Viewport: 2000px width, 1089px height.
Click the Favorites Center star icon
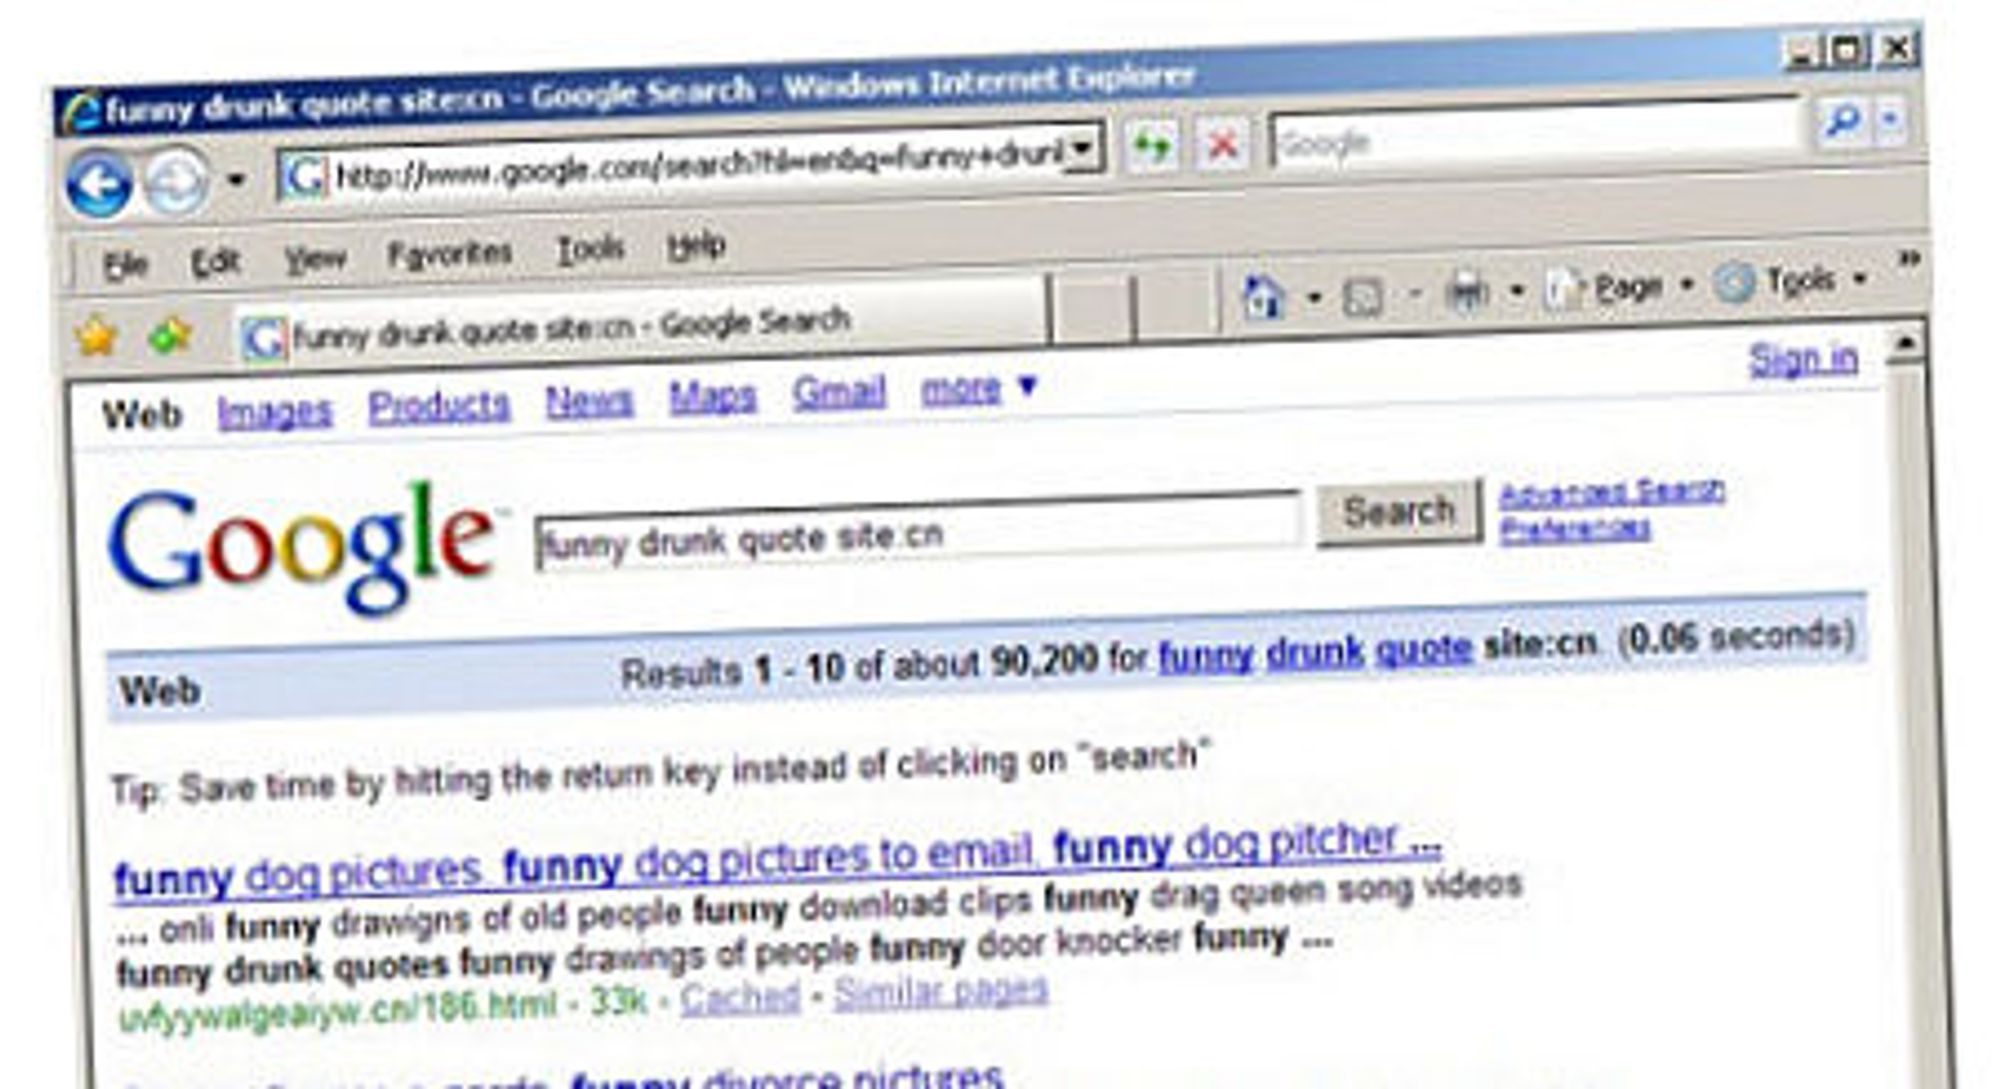96,337
